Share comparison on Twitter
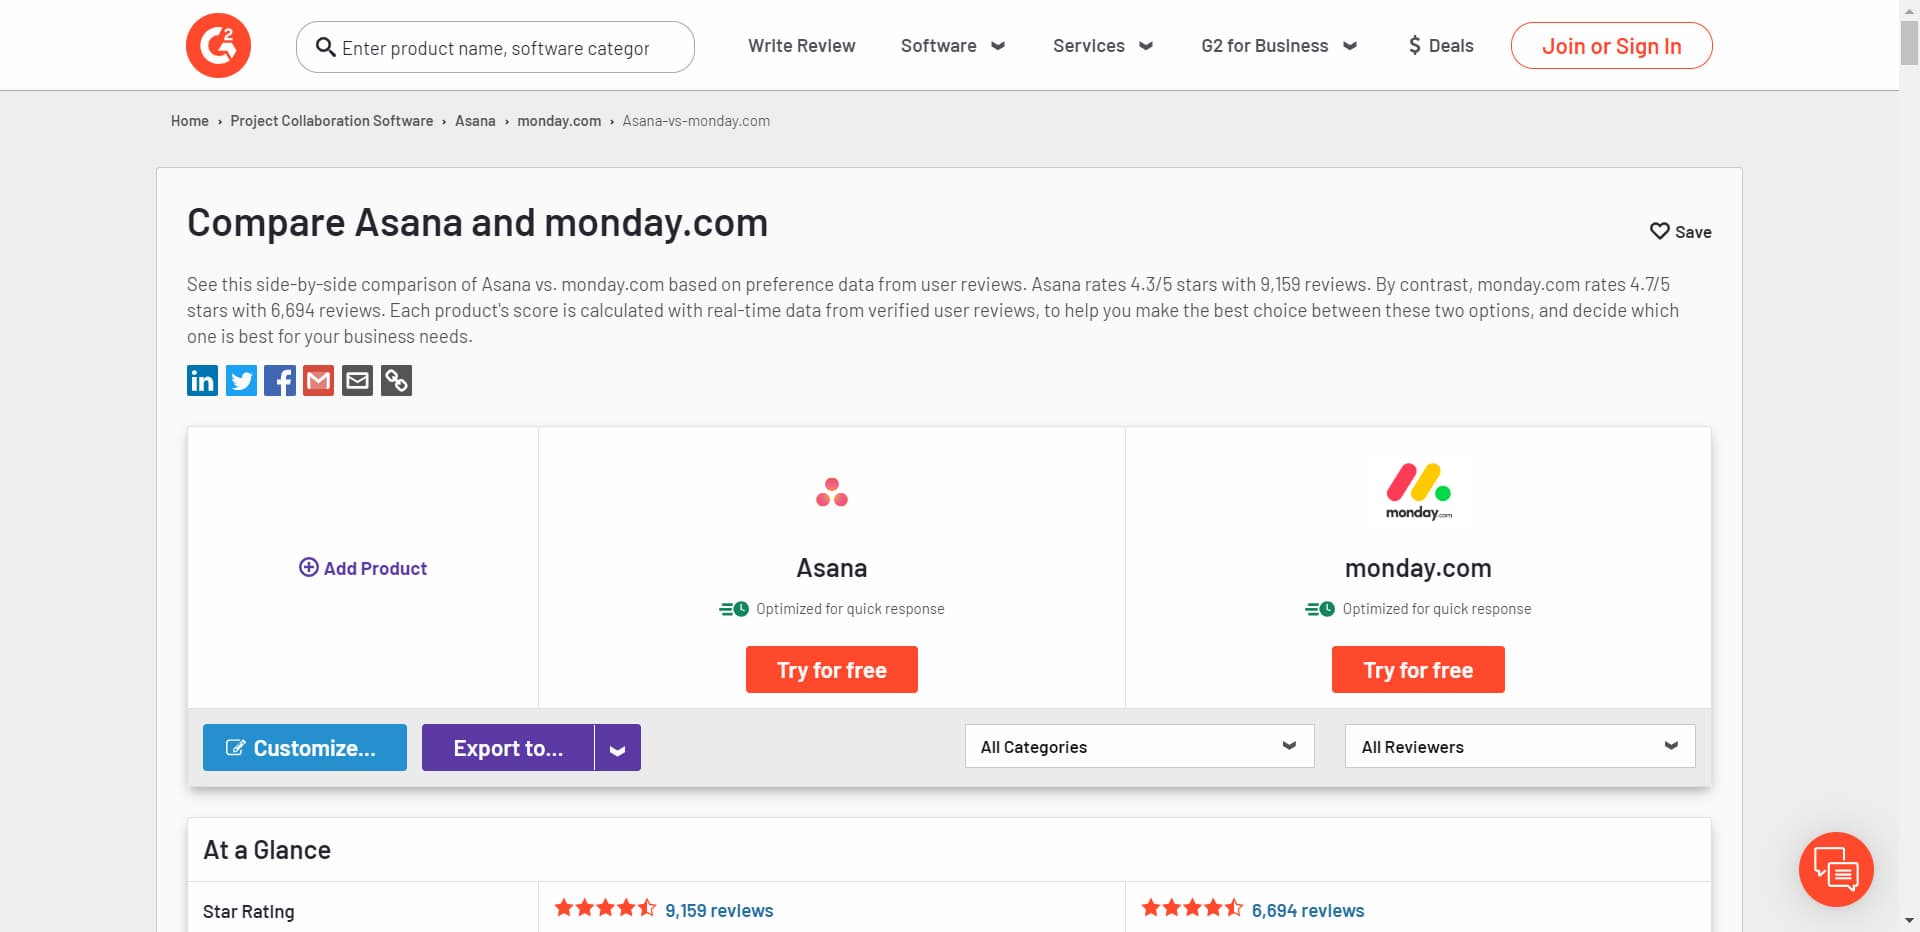Viewport: 1920px width, 932px height. point(241,381)
